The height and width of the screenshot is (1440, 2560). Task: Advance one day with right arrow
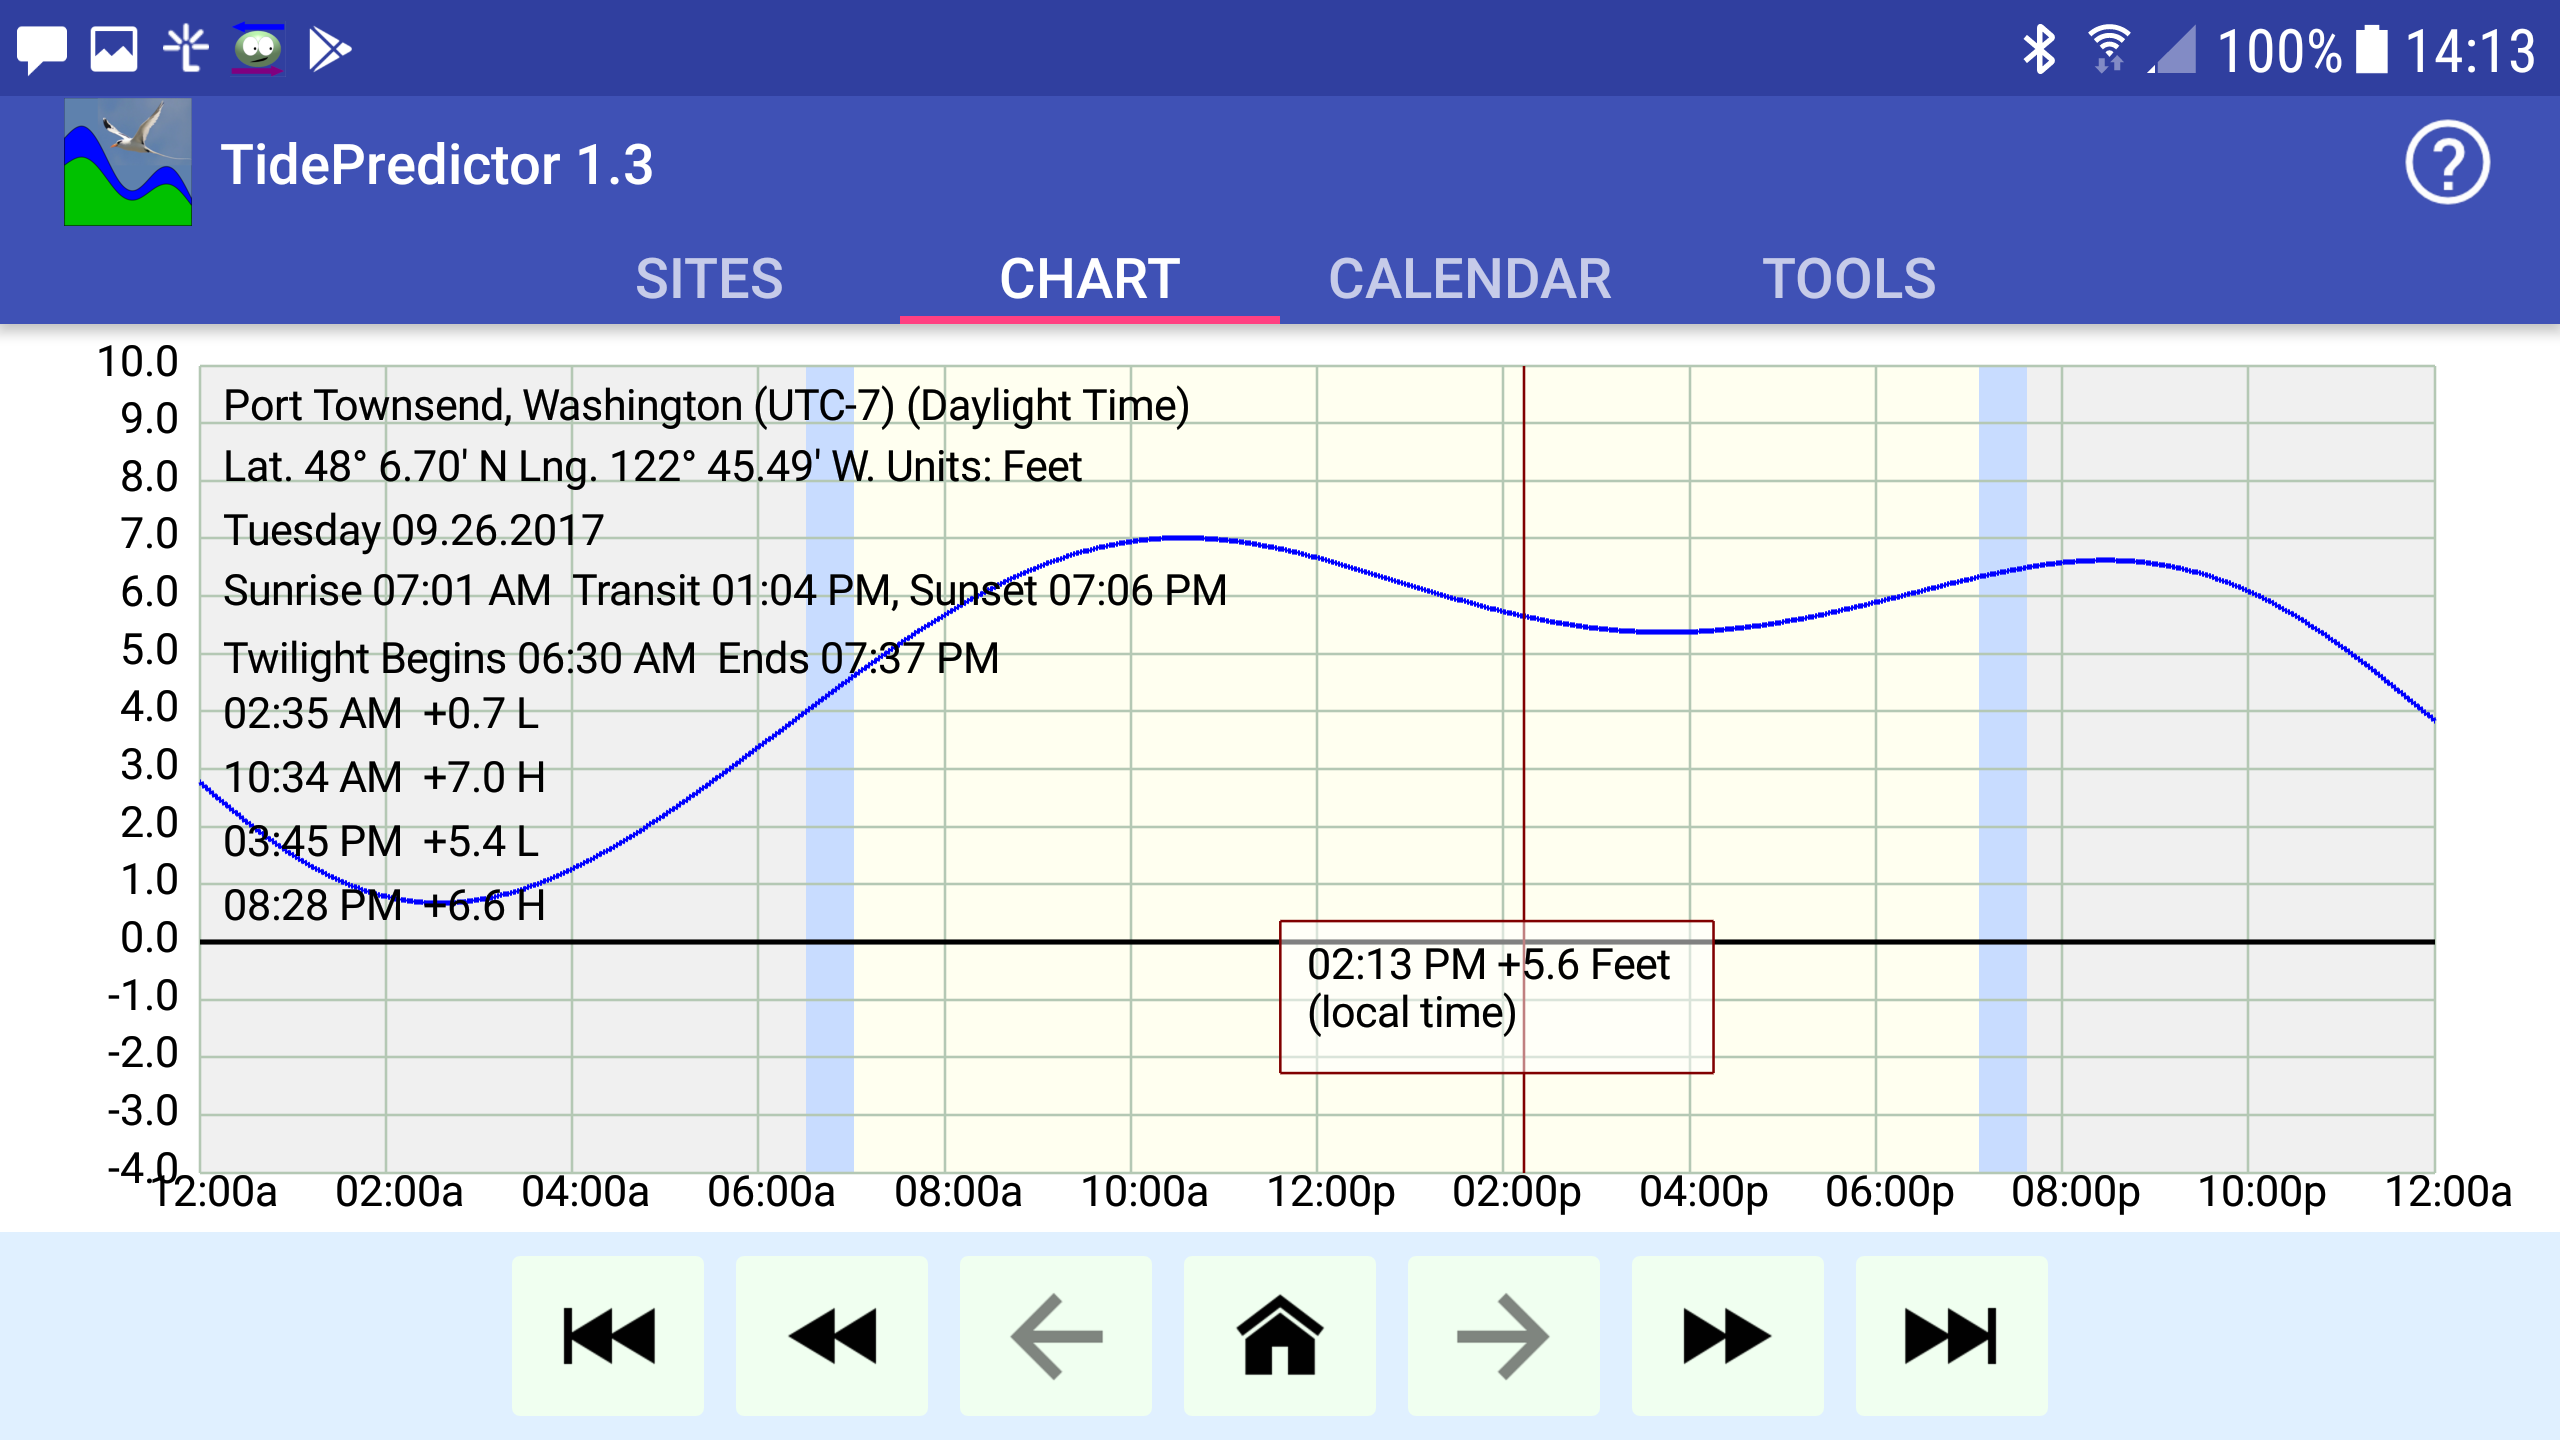click(x=1503, y=1335)
